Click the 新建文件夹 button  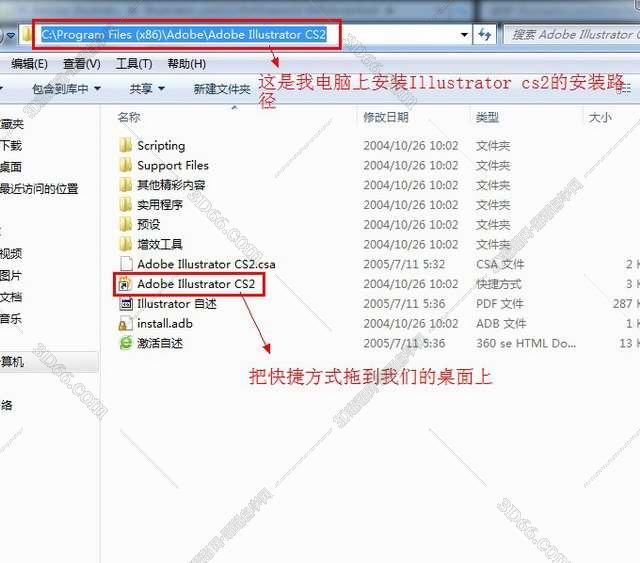tap(222, 89)
